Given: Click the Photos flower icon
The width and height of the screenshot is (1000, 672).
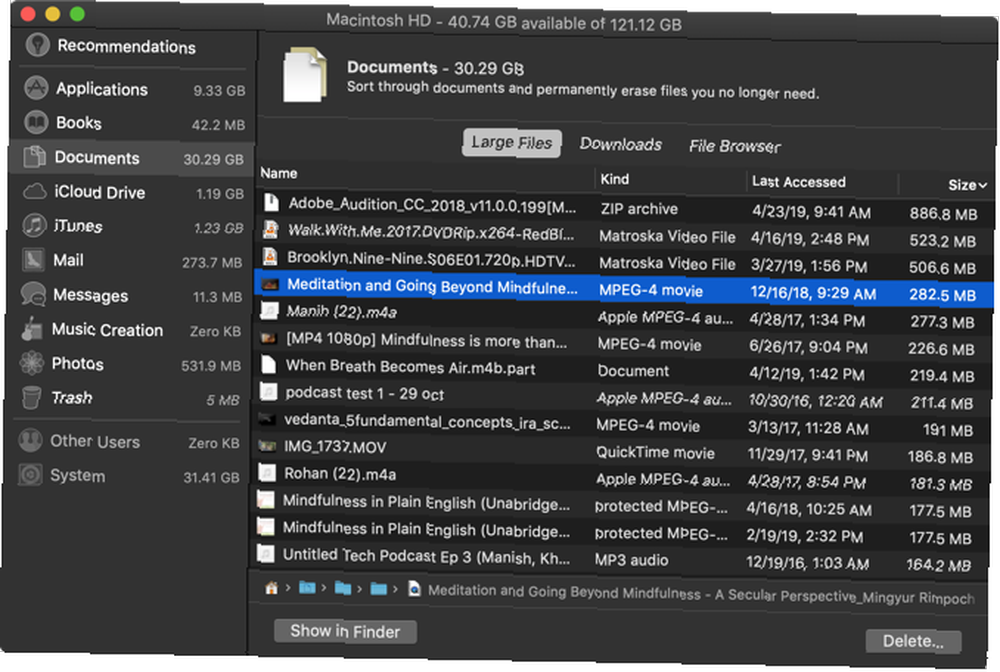Looking at the screenshot, I should (31, 363).
